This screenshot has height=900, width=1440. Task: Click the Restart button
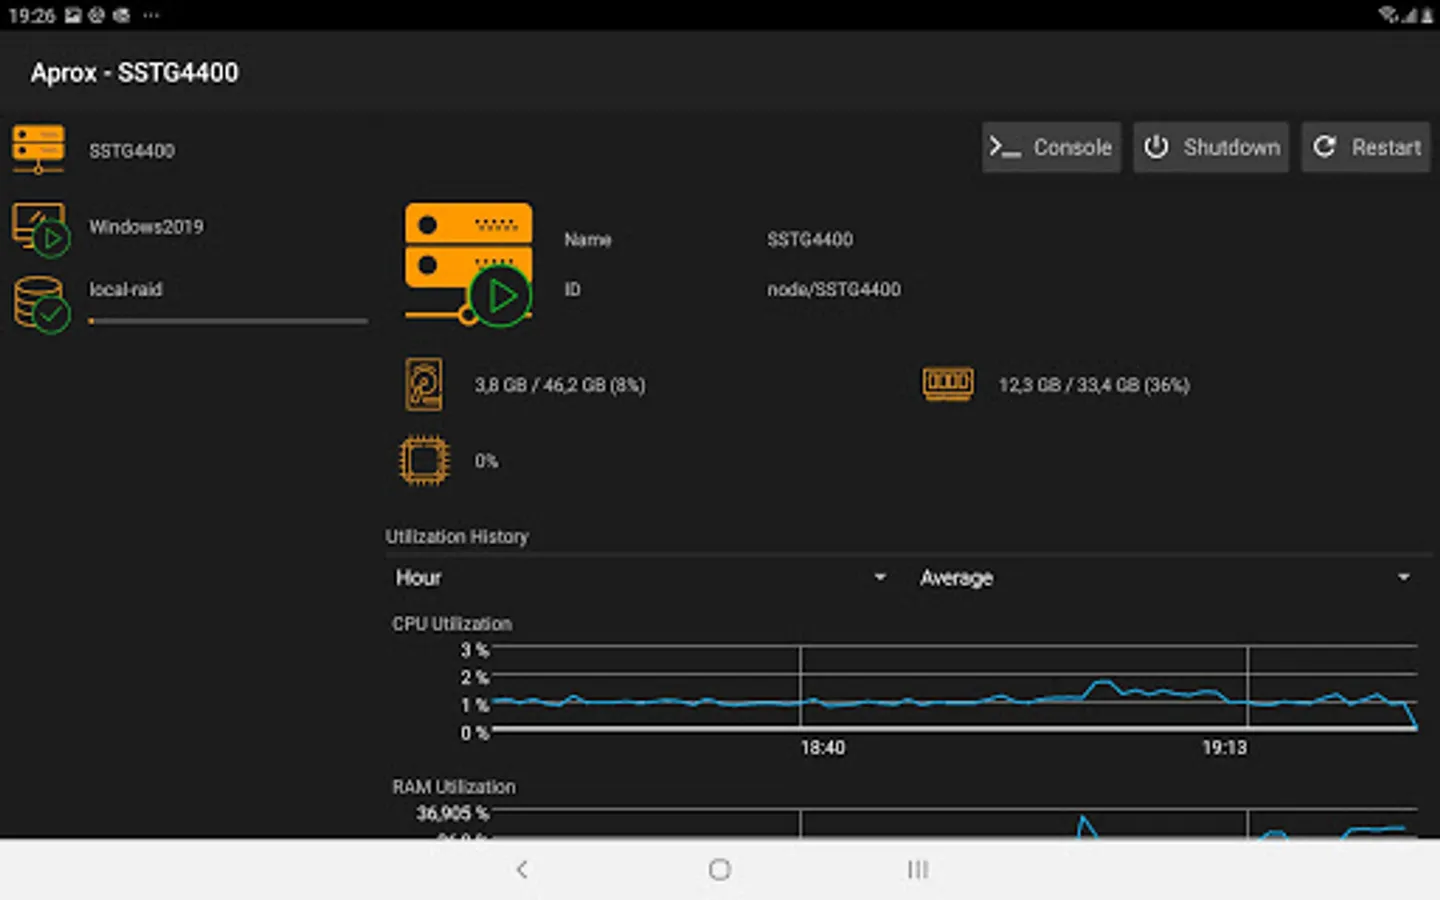(x=1366, y=147)
